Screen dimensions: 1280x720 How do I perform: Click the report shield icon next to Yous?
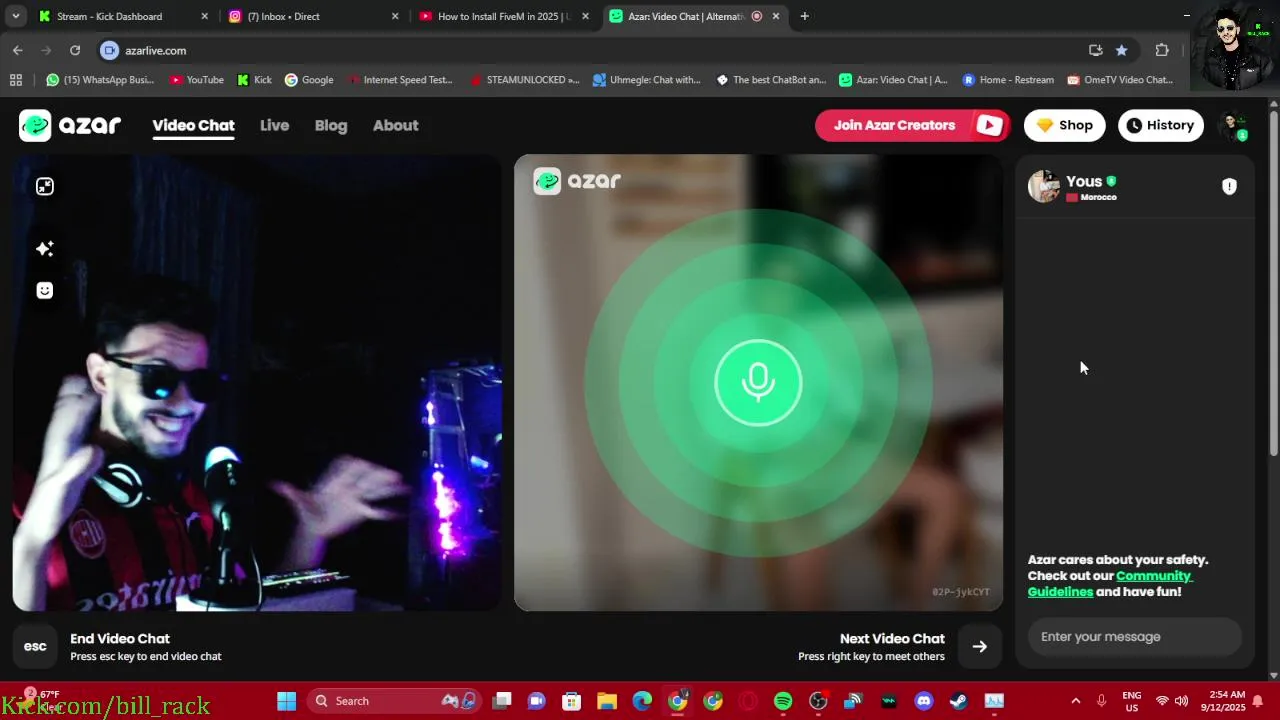point(1229,186)
